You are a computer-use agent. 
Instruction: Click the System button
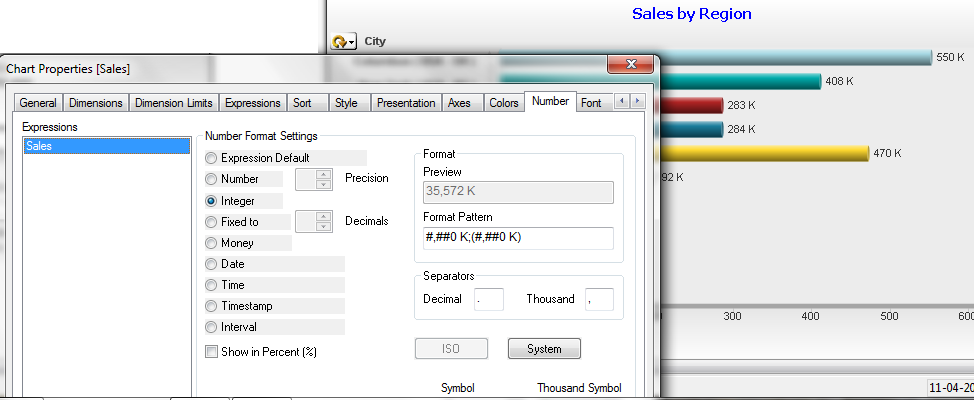point(544,348)
